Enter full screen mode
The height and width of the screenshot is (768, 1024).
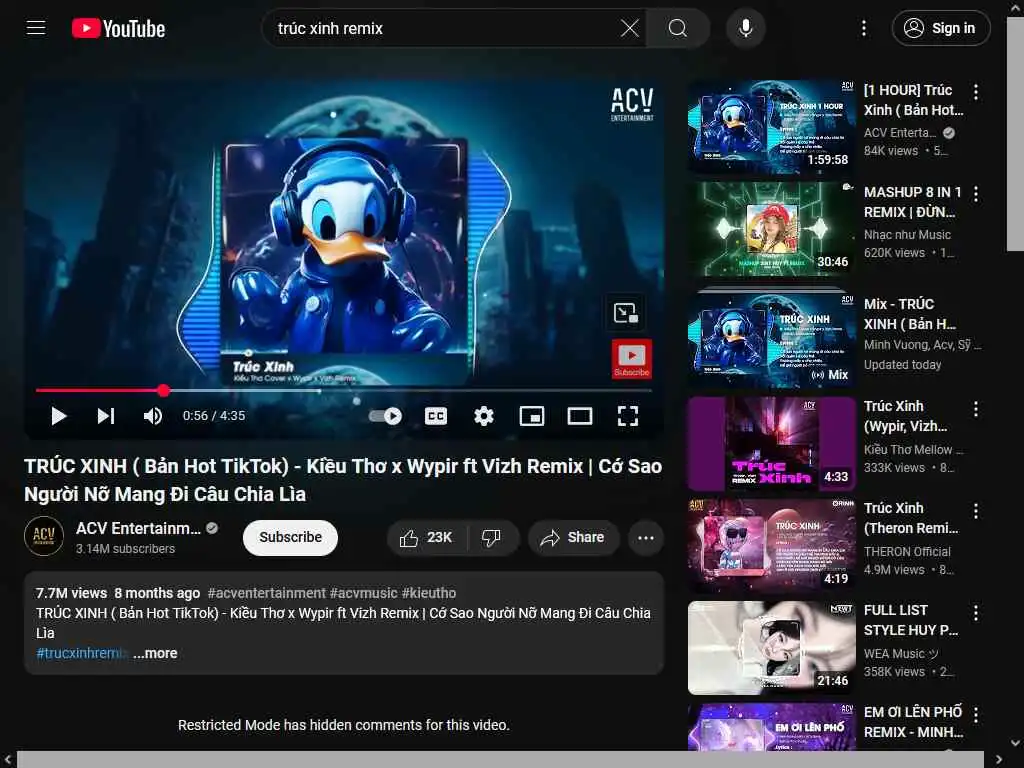628,416
